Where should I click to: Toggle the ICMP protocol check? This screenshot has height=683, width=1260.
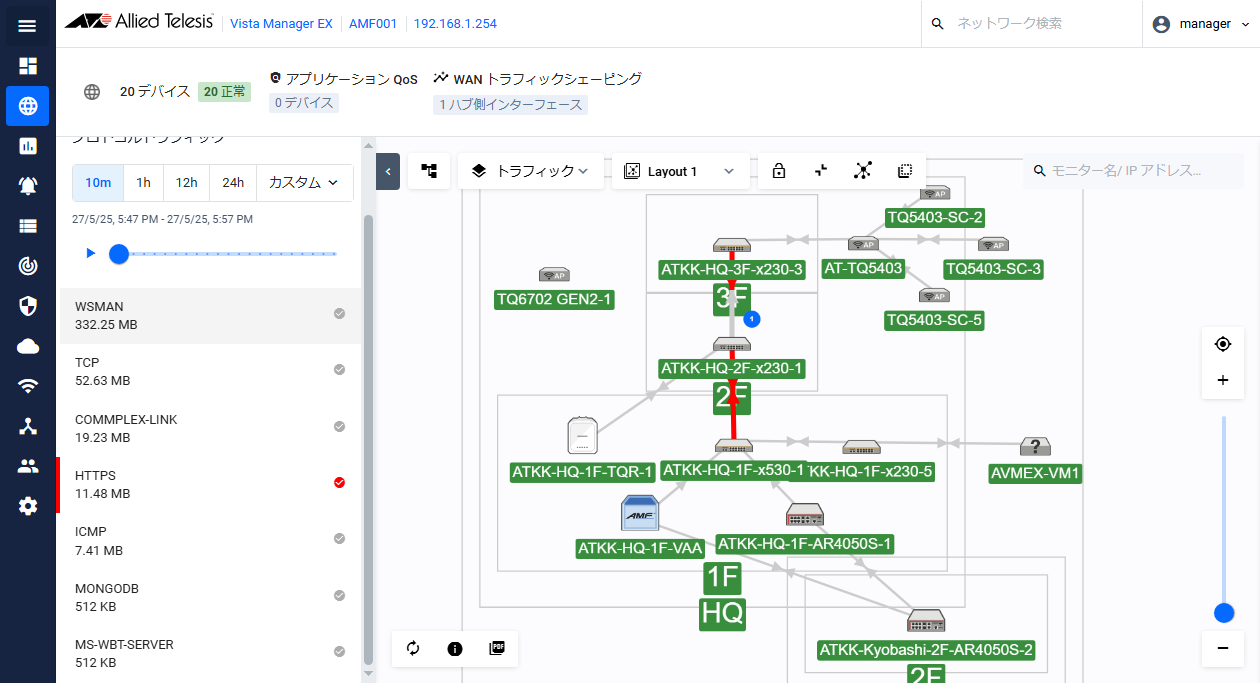pos(339,539)
